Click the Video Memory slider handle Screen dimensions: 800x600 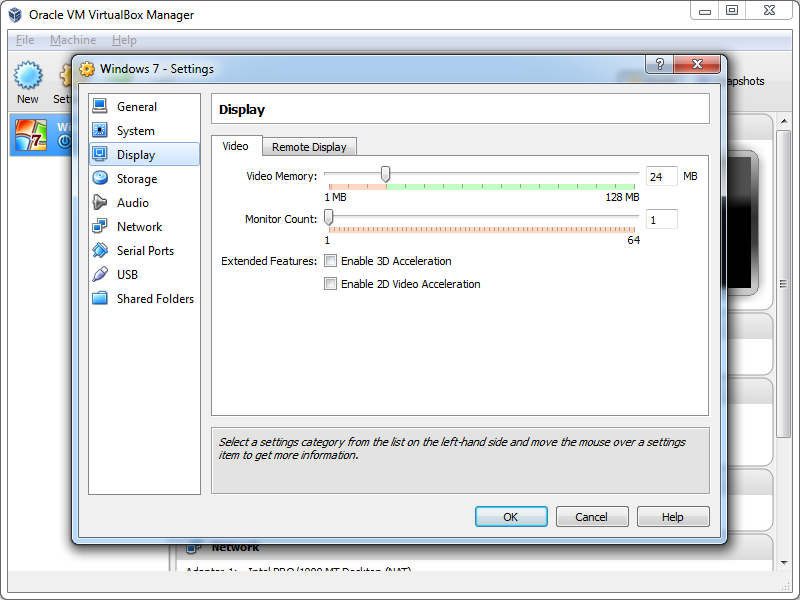pos(385,175)
